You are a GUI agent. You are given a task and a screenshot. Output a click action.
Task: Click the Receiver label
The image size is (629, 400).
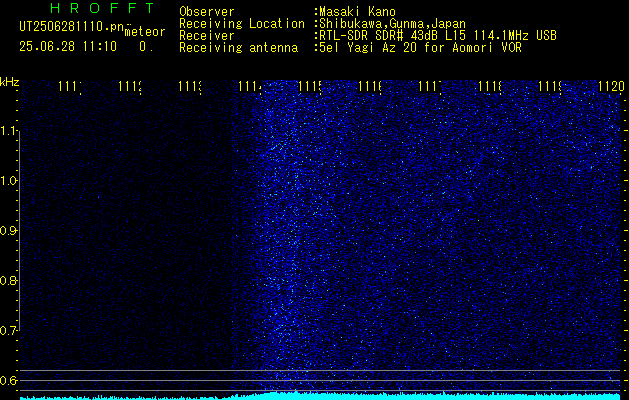[x=207, y=36]
